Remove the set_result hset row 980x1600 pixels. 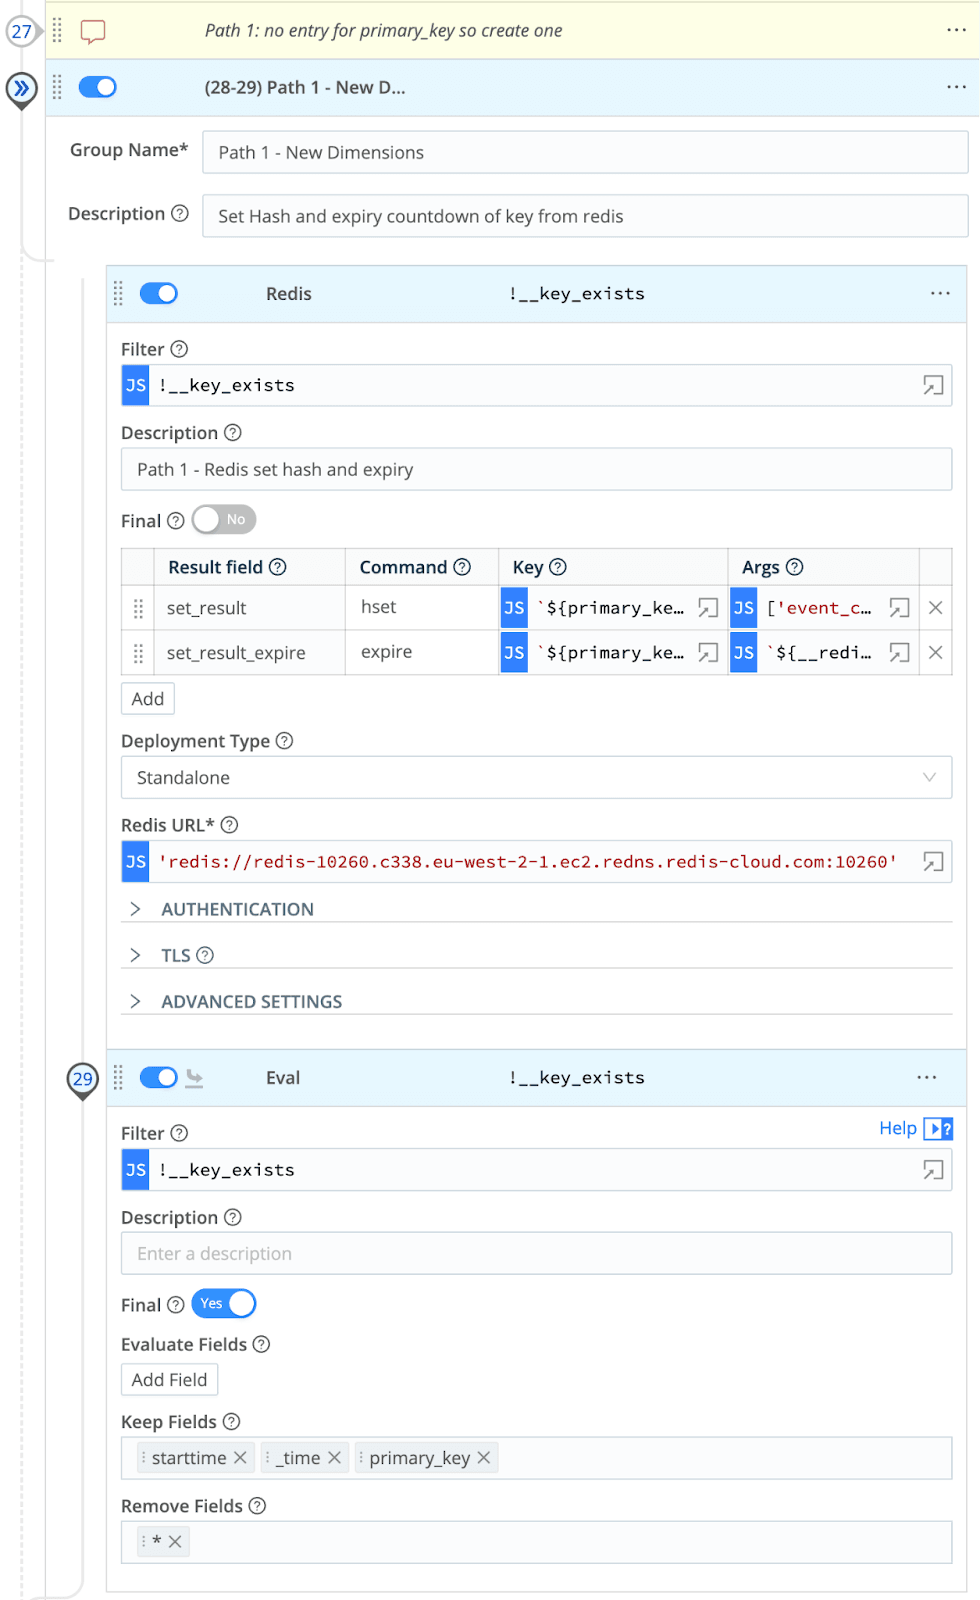coord(935,608)
